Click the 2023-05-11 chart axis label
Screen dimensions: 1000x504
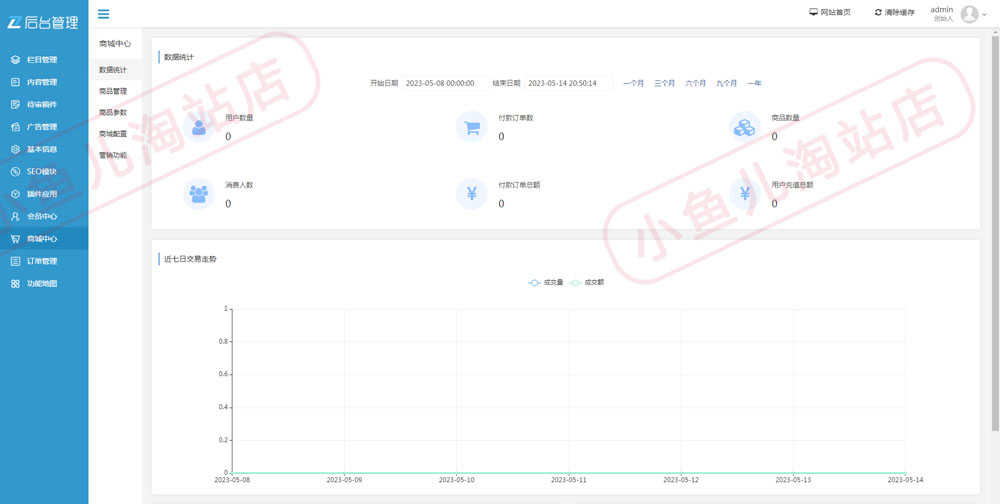tap(569, 480)
